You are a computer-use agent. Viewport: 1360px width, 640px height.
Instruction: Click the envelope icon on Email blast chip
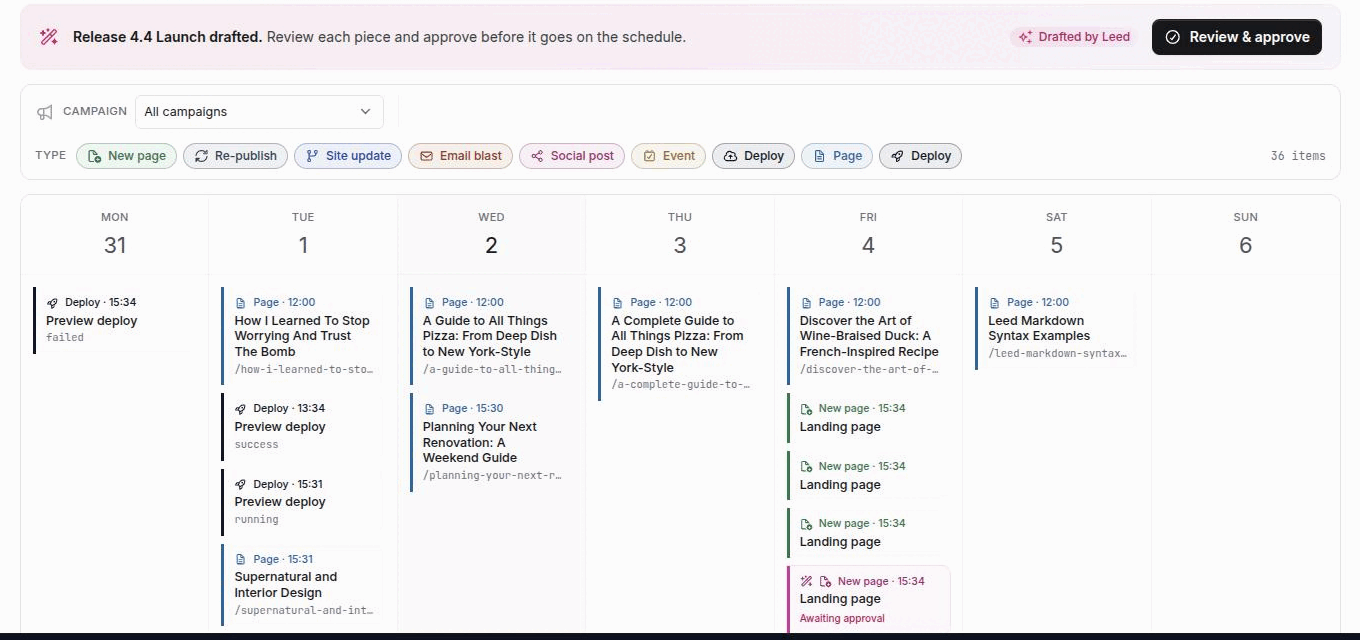(426, 156)
